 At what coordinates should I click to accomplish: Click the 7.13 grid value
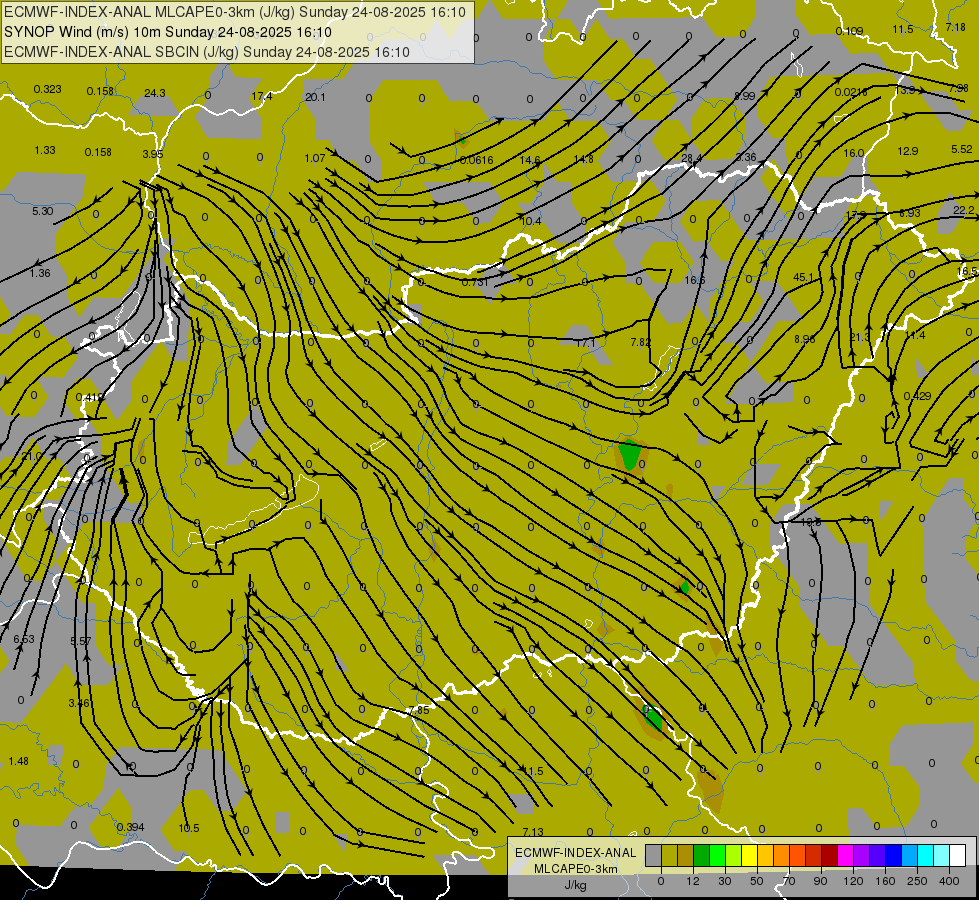click(533, 832)
